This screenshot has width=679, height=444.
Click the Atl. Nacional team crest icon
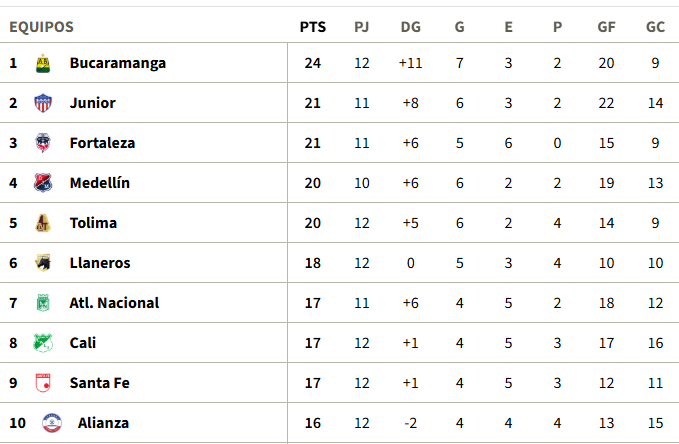[43, 303]
